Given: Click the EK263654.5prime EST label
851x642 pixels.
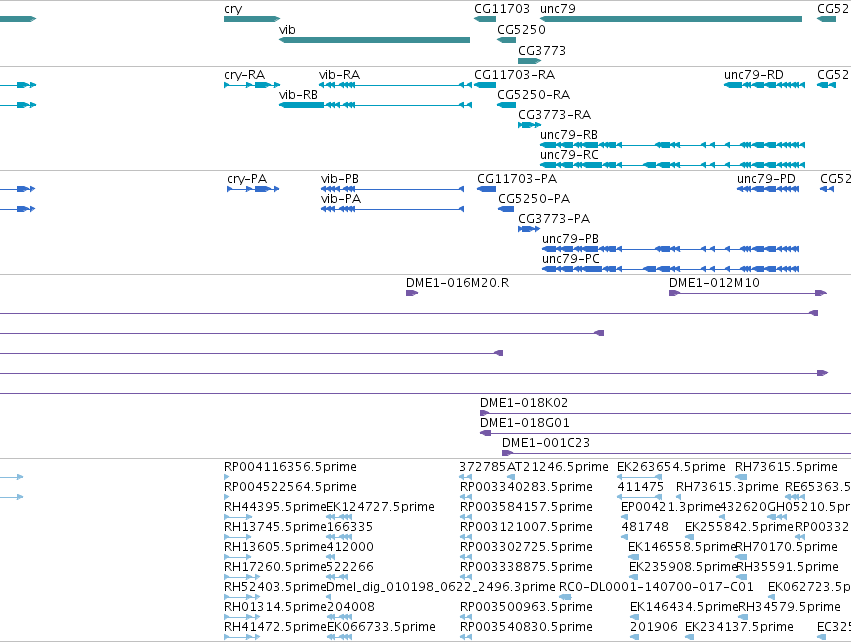Looking at the screenshot, I should point(671,467).
